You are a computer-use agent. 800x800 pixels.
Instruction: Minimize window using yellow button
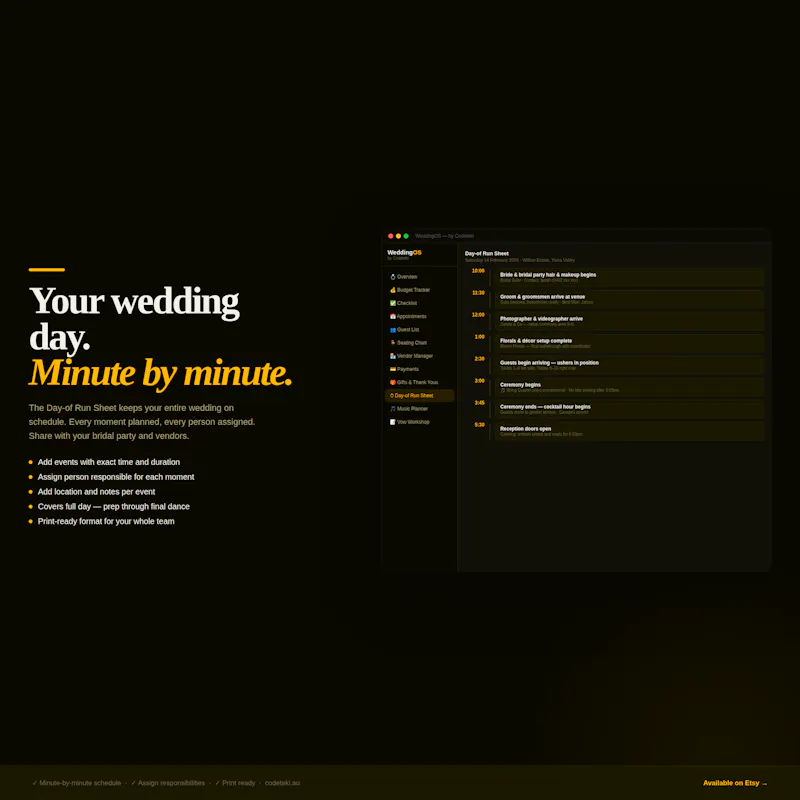pyautogui.click(x=398, y=236)
